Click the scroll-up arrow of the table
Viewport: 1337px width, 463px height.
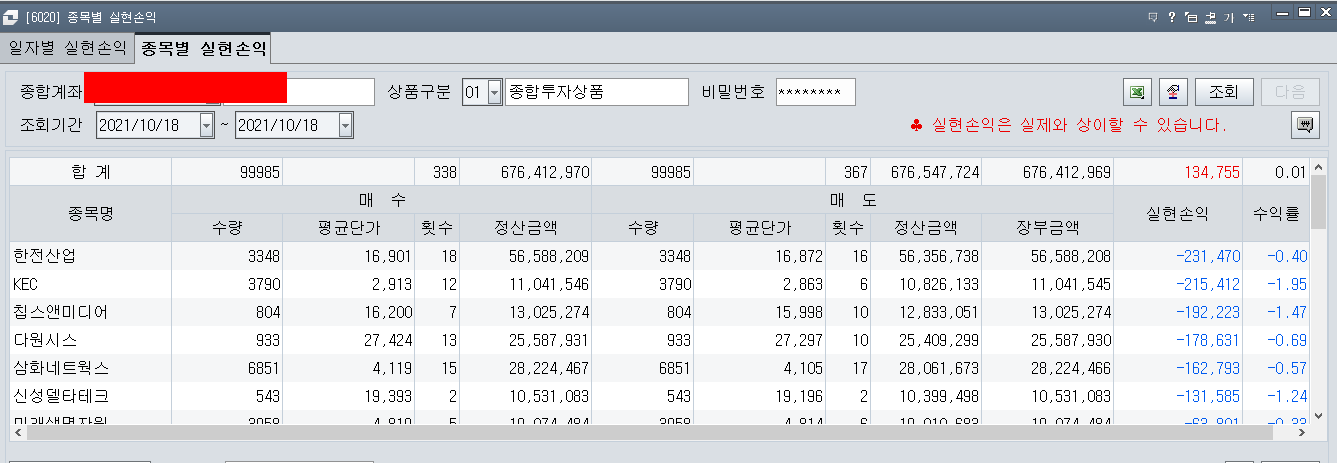(x=1318, y=165)
